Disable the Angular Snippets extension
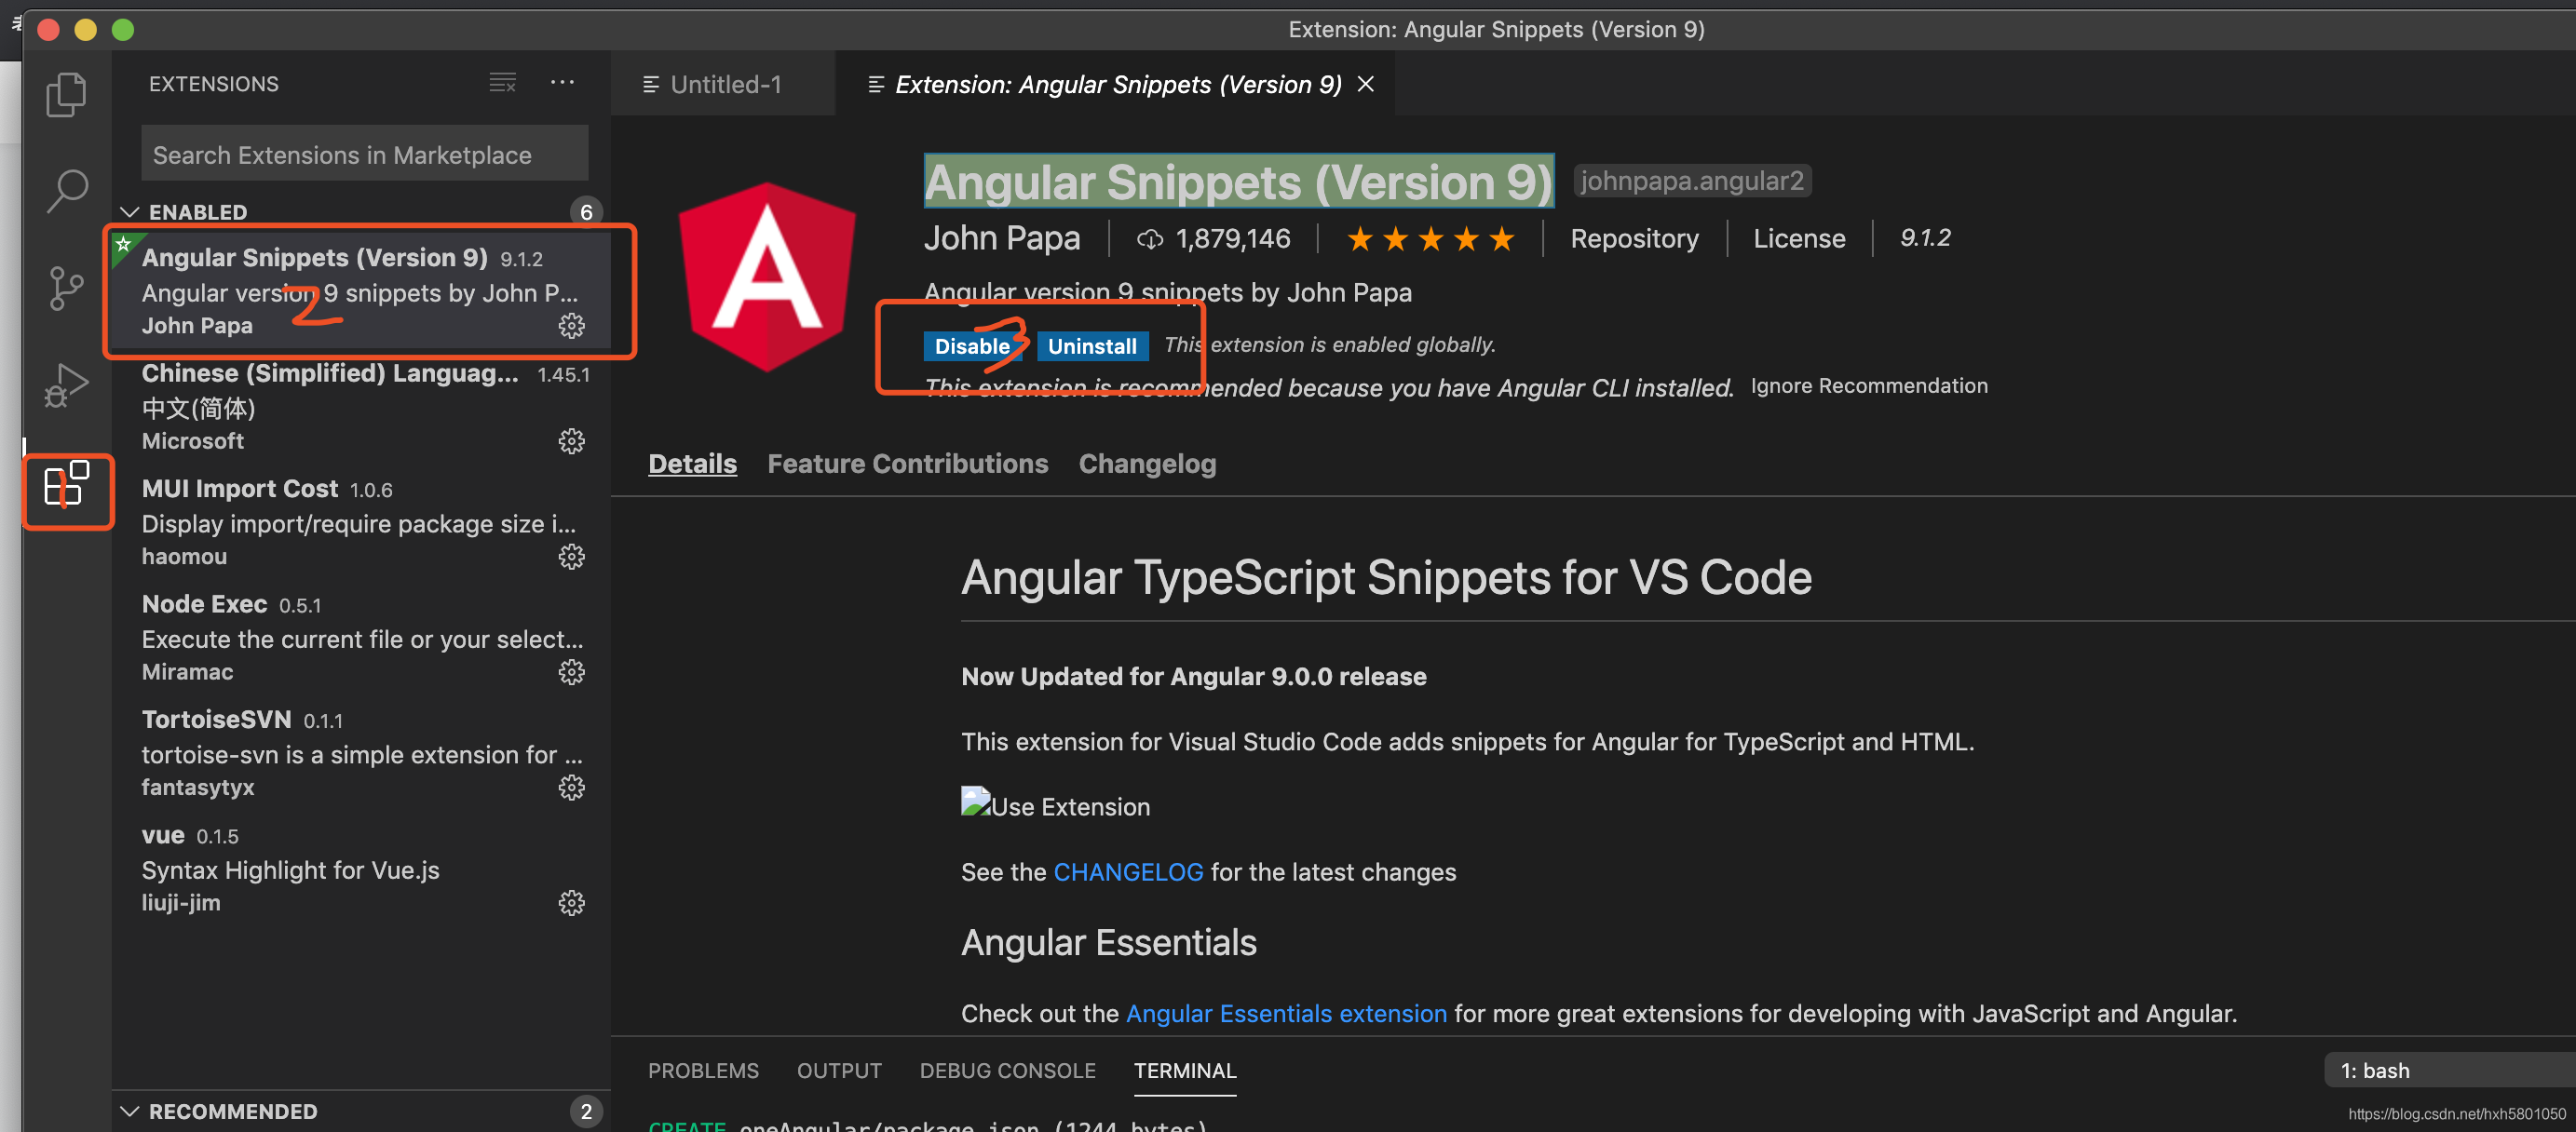 pos(971,346)
